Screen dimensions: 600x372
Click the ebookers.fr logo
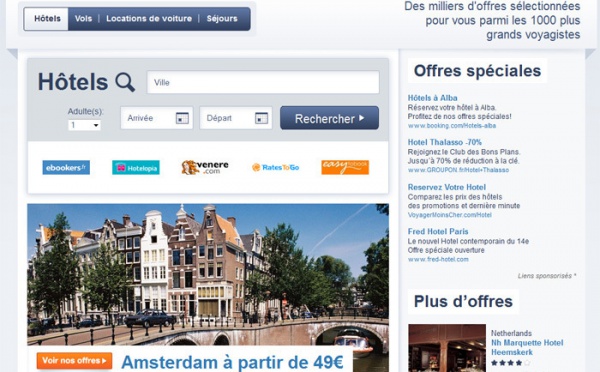[66, 168]
